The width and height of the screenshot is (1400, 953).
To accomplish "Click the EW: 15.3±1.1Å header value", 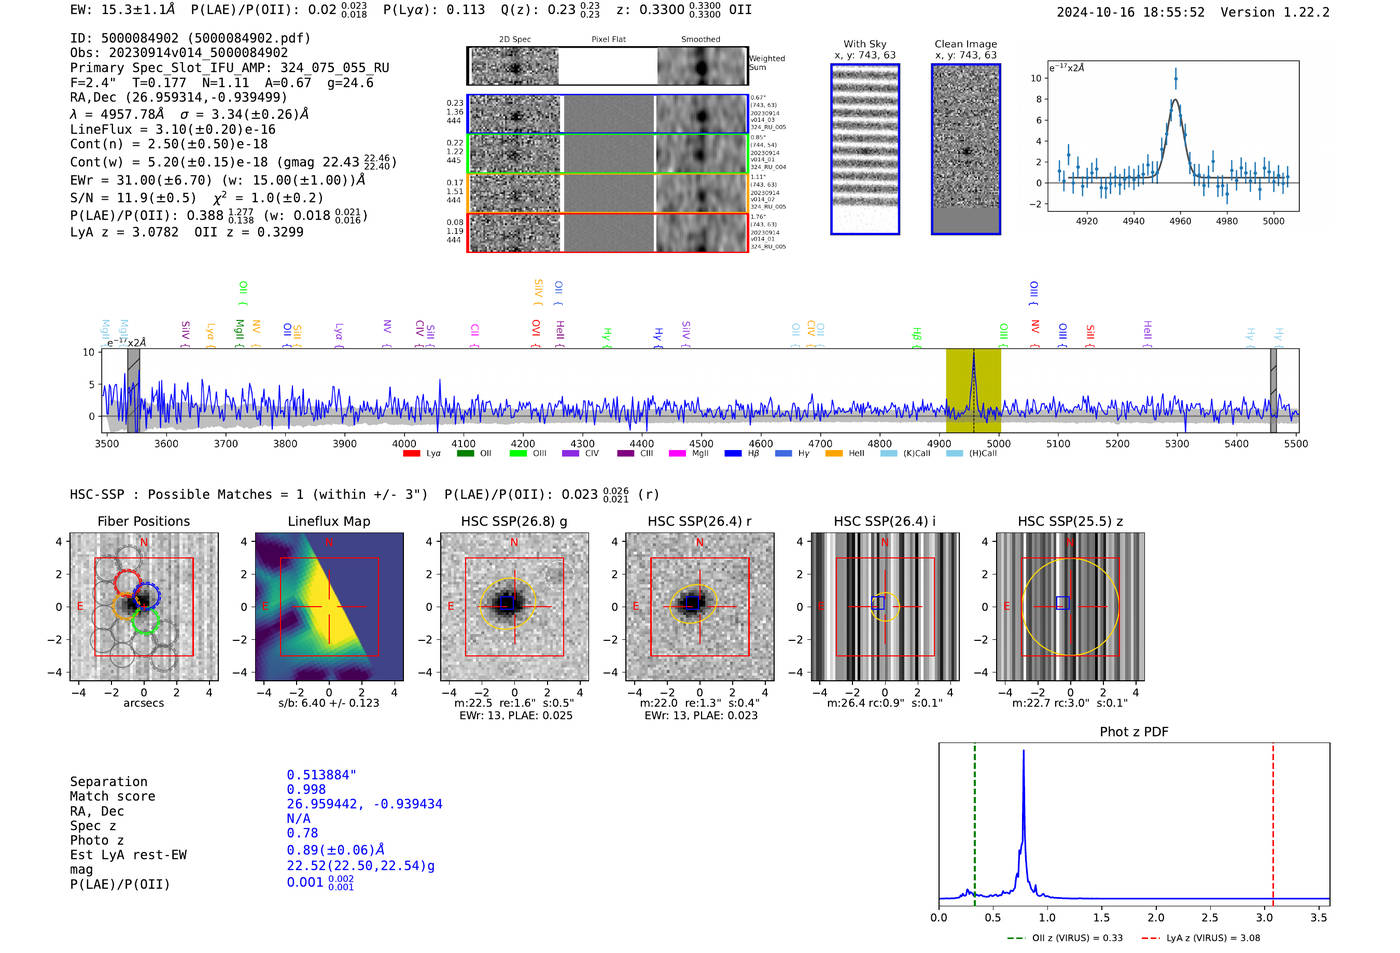I will (x=123, y=10).
